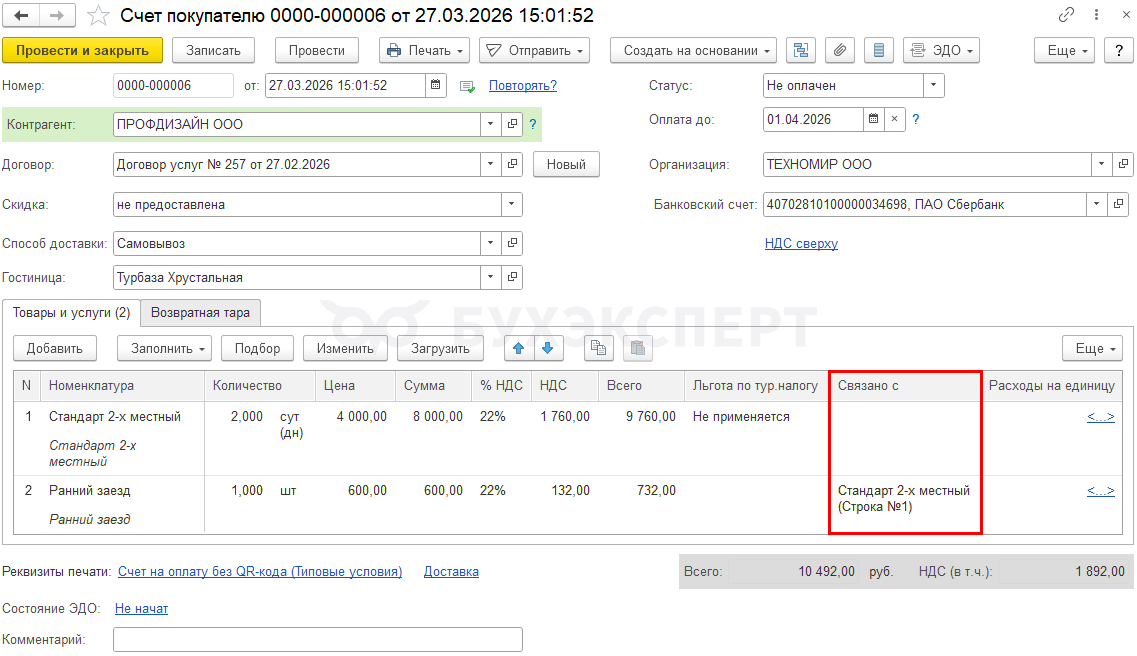This screenshot has height=656, width=1137.
Task: Open the contract Договор услуг № 257 card
Action: [512, 165]
